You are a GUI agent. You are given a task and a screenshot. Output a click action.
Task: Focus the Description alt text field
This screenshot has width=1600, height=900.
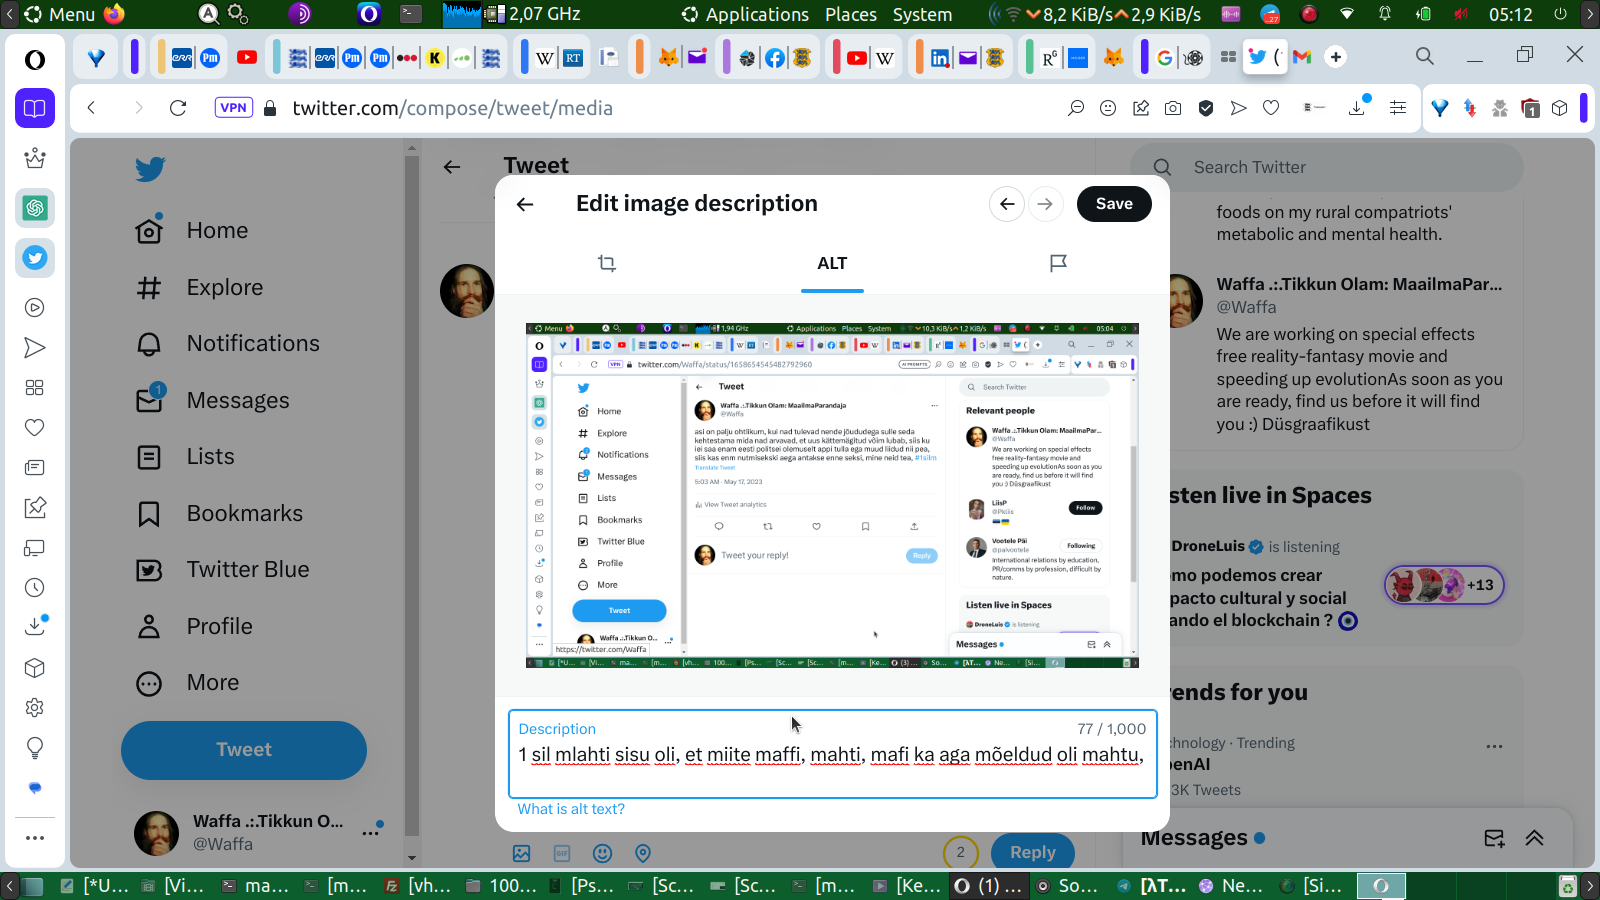click(x=832, y=754)
